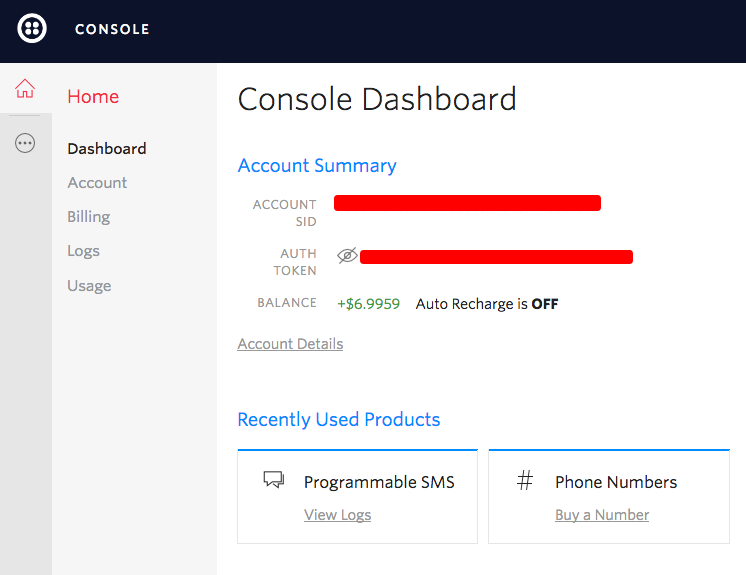746x575 pixels.
Task: Click the Home house icon in sidebar
Action: [x=25, y=89]
